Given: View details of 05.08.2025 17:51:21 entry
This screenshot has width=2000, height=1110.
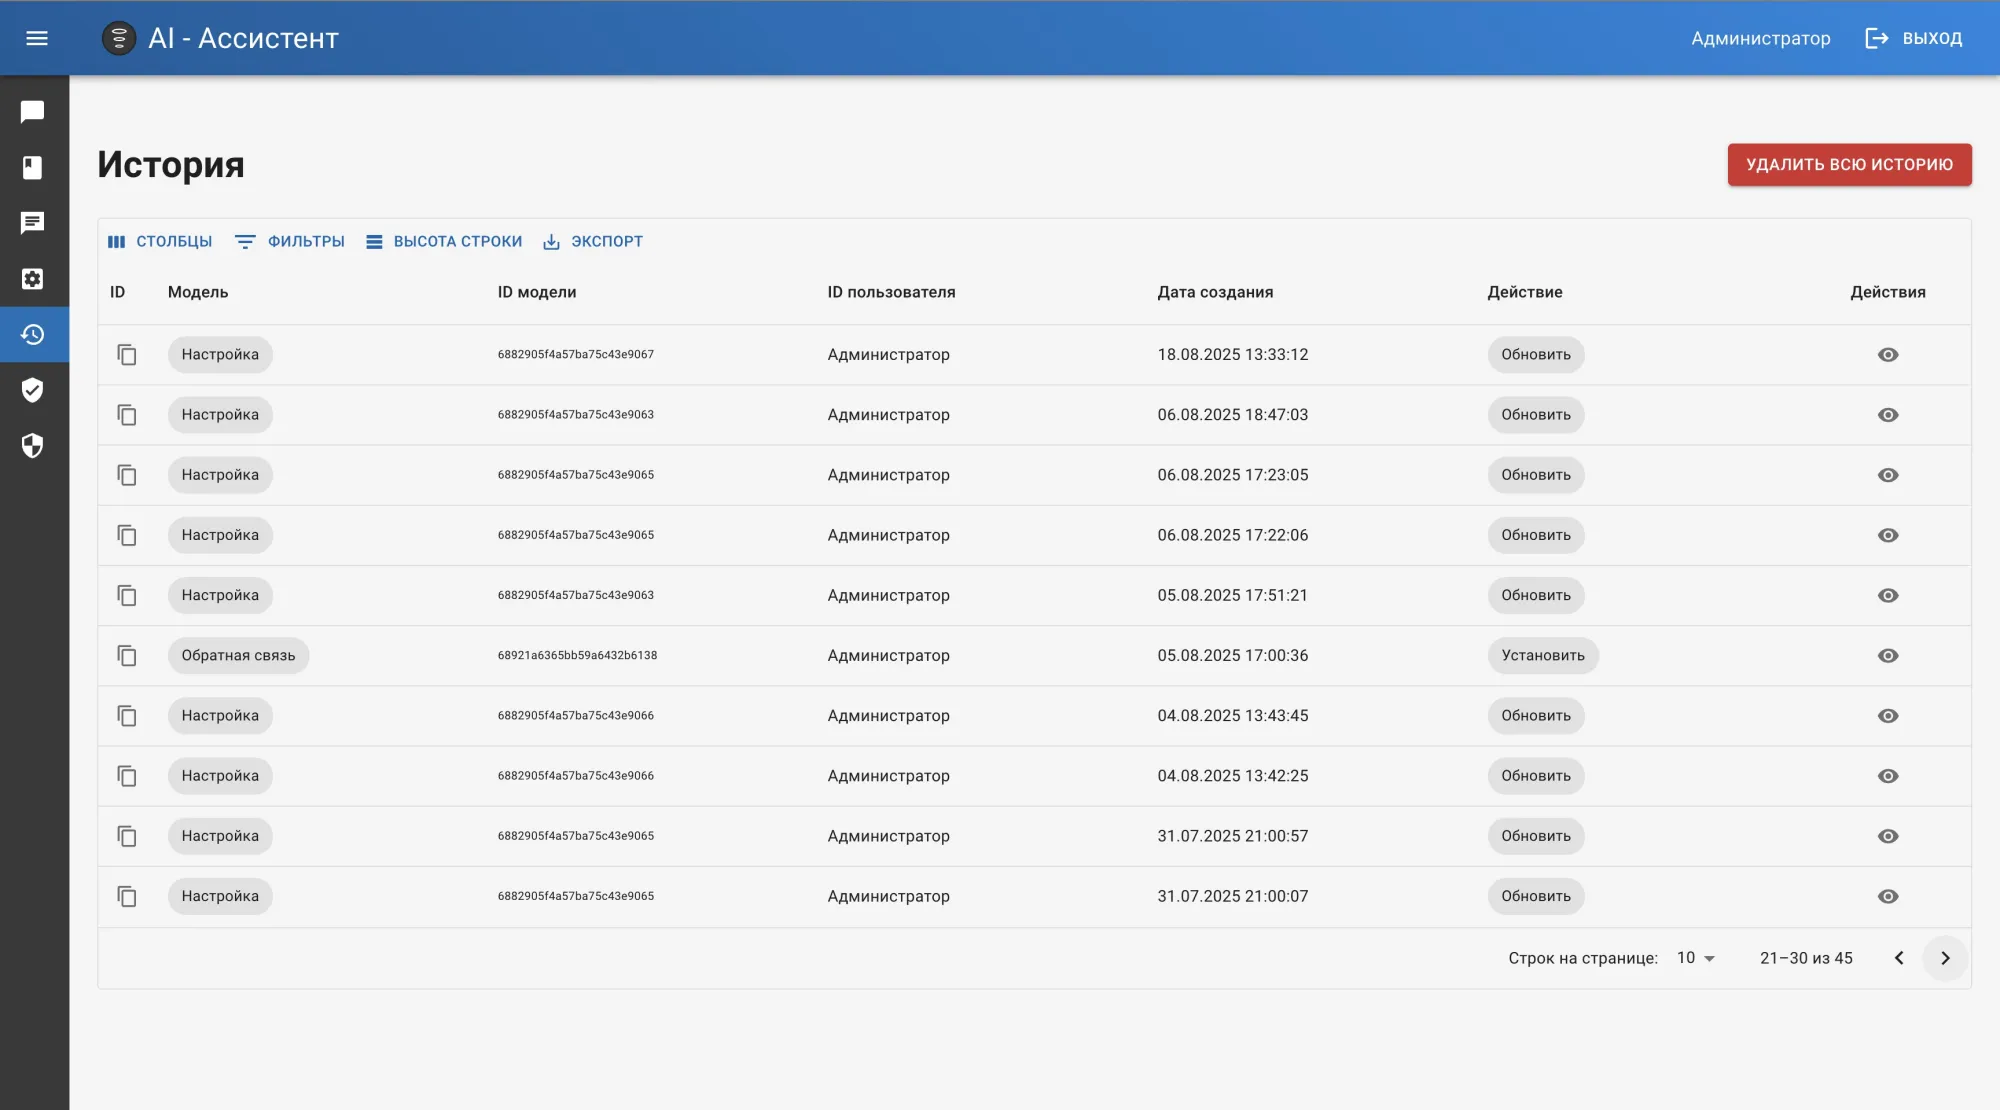Looking at the screenshot, I should 1888,595.
